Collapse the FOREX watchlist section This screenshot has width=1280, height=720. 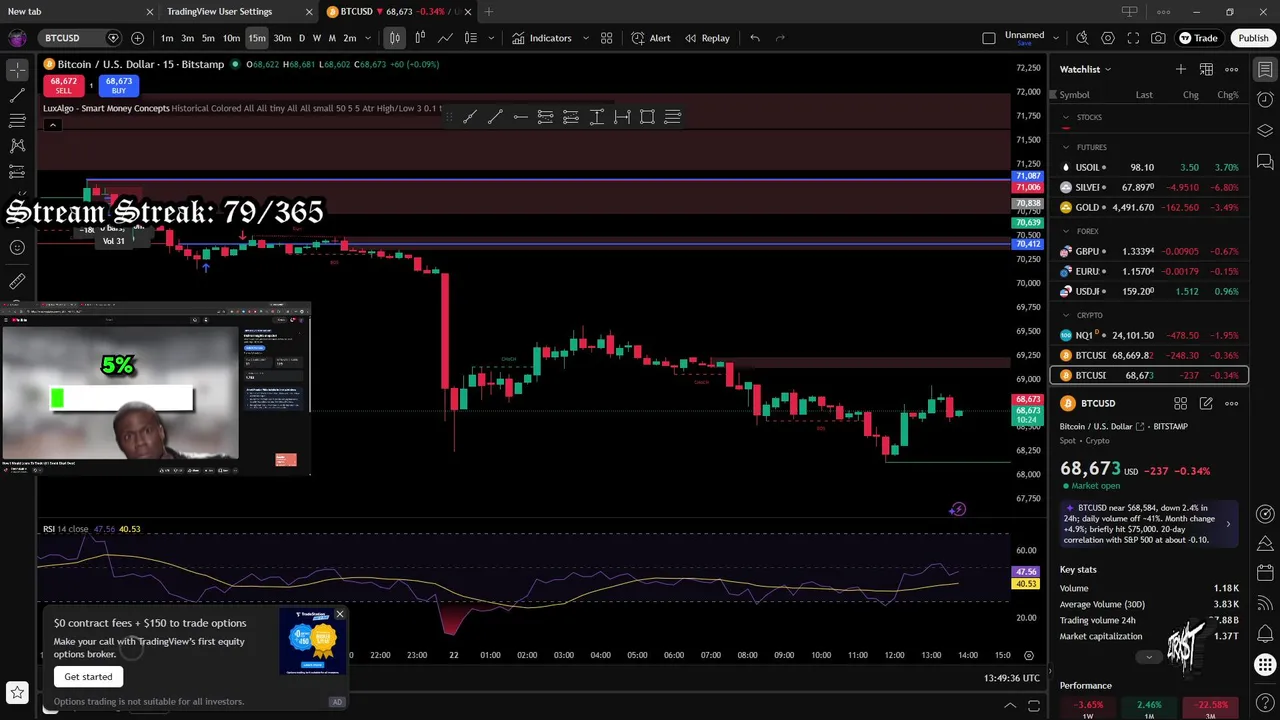point(1066,231)
